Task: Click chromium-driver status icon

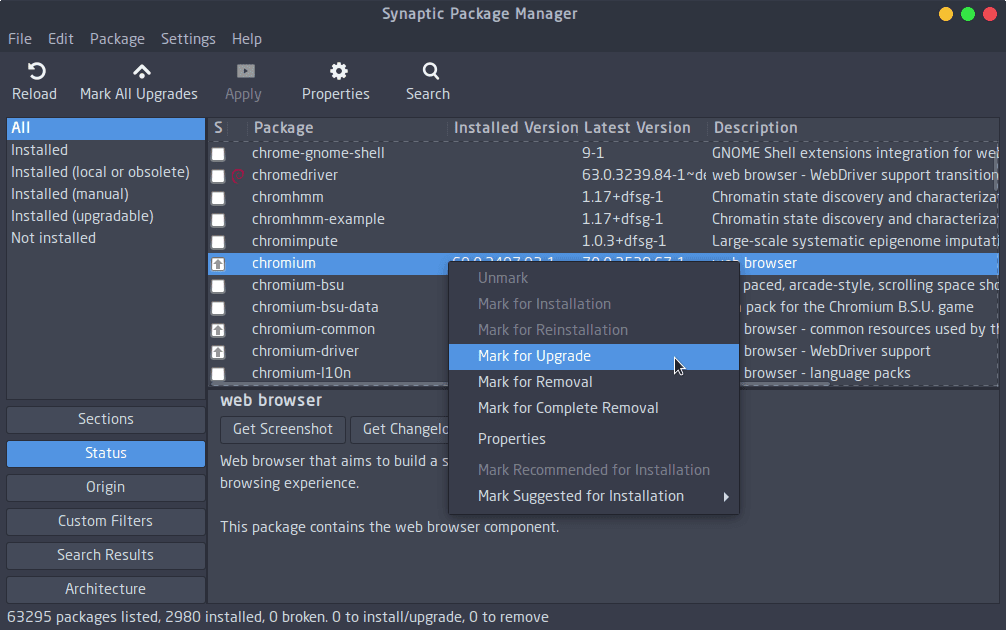Action: 218,352
